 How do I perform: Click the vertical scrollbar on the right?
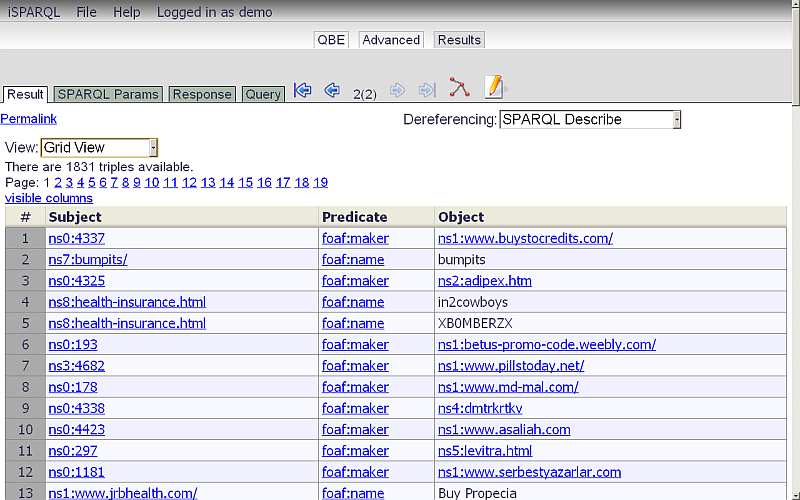coord(796,250)
